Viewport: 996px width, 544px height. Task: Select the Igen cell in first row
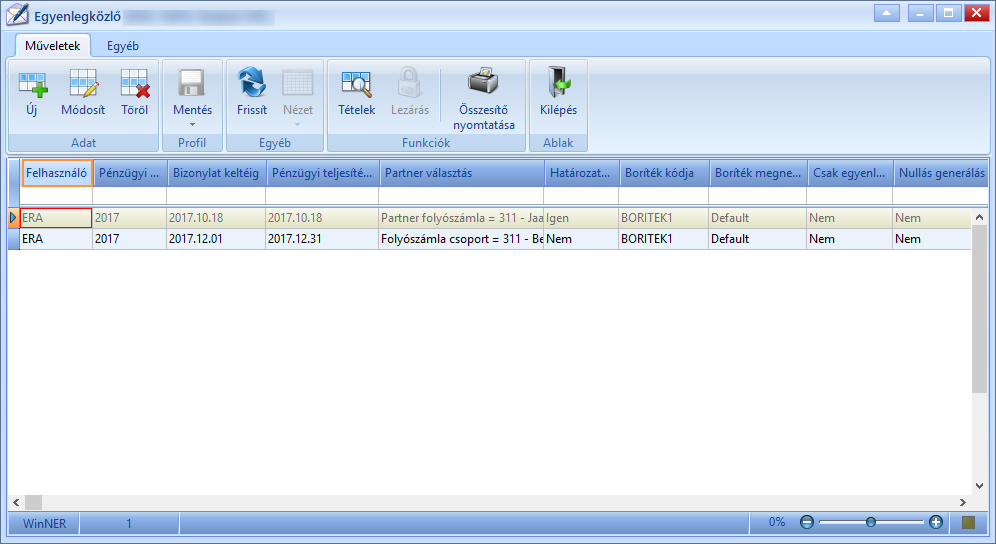[x=581, y=218]
